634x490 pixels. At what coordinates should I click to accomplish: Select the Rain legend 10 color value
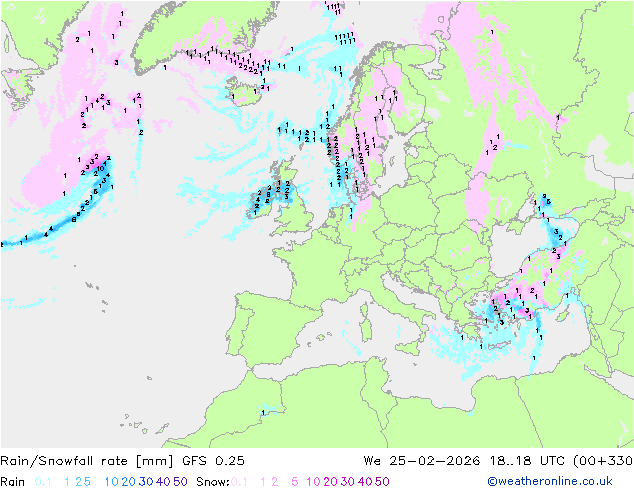112,482
